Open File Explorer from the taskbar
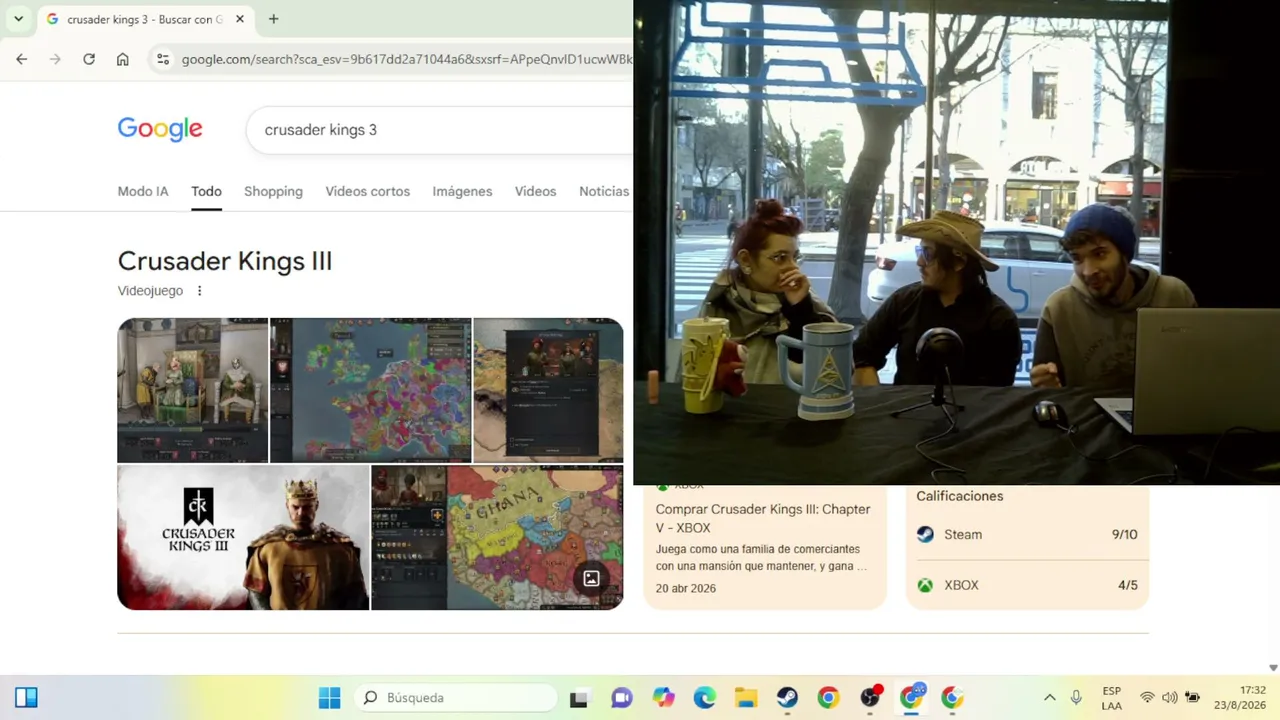This screenshot has width=1280, height=720. point(746,698)
